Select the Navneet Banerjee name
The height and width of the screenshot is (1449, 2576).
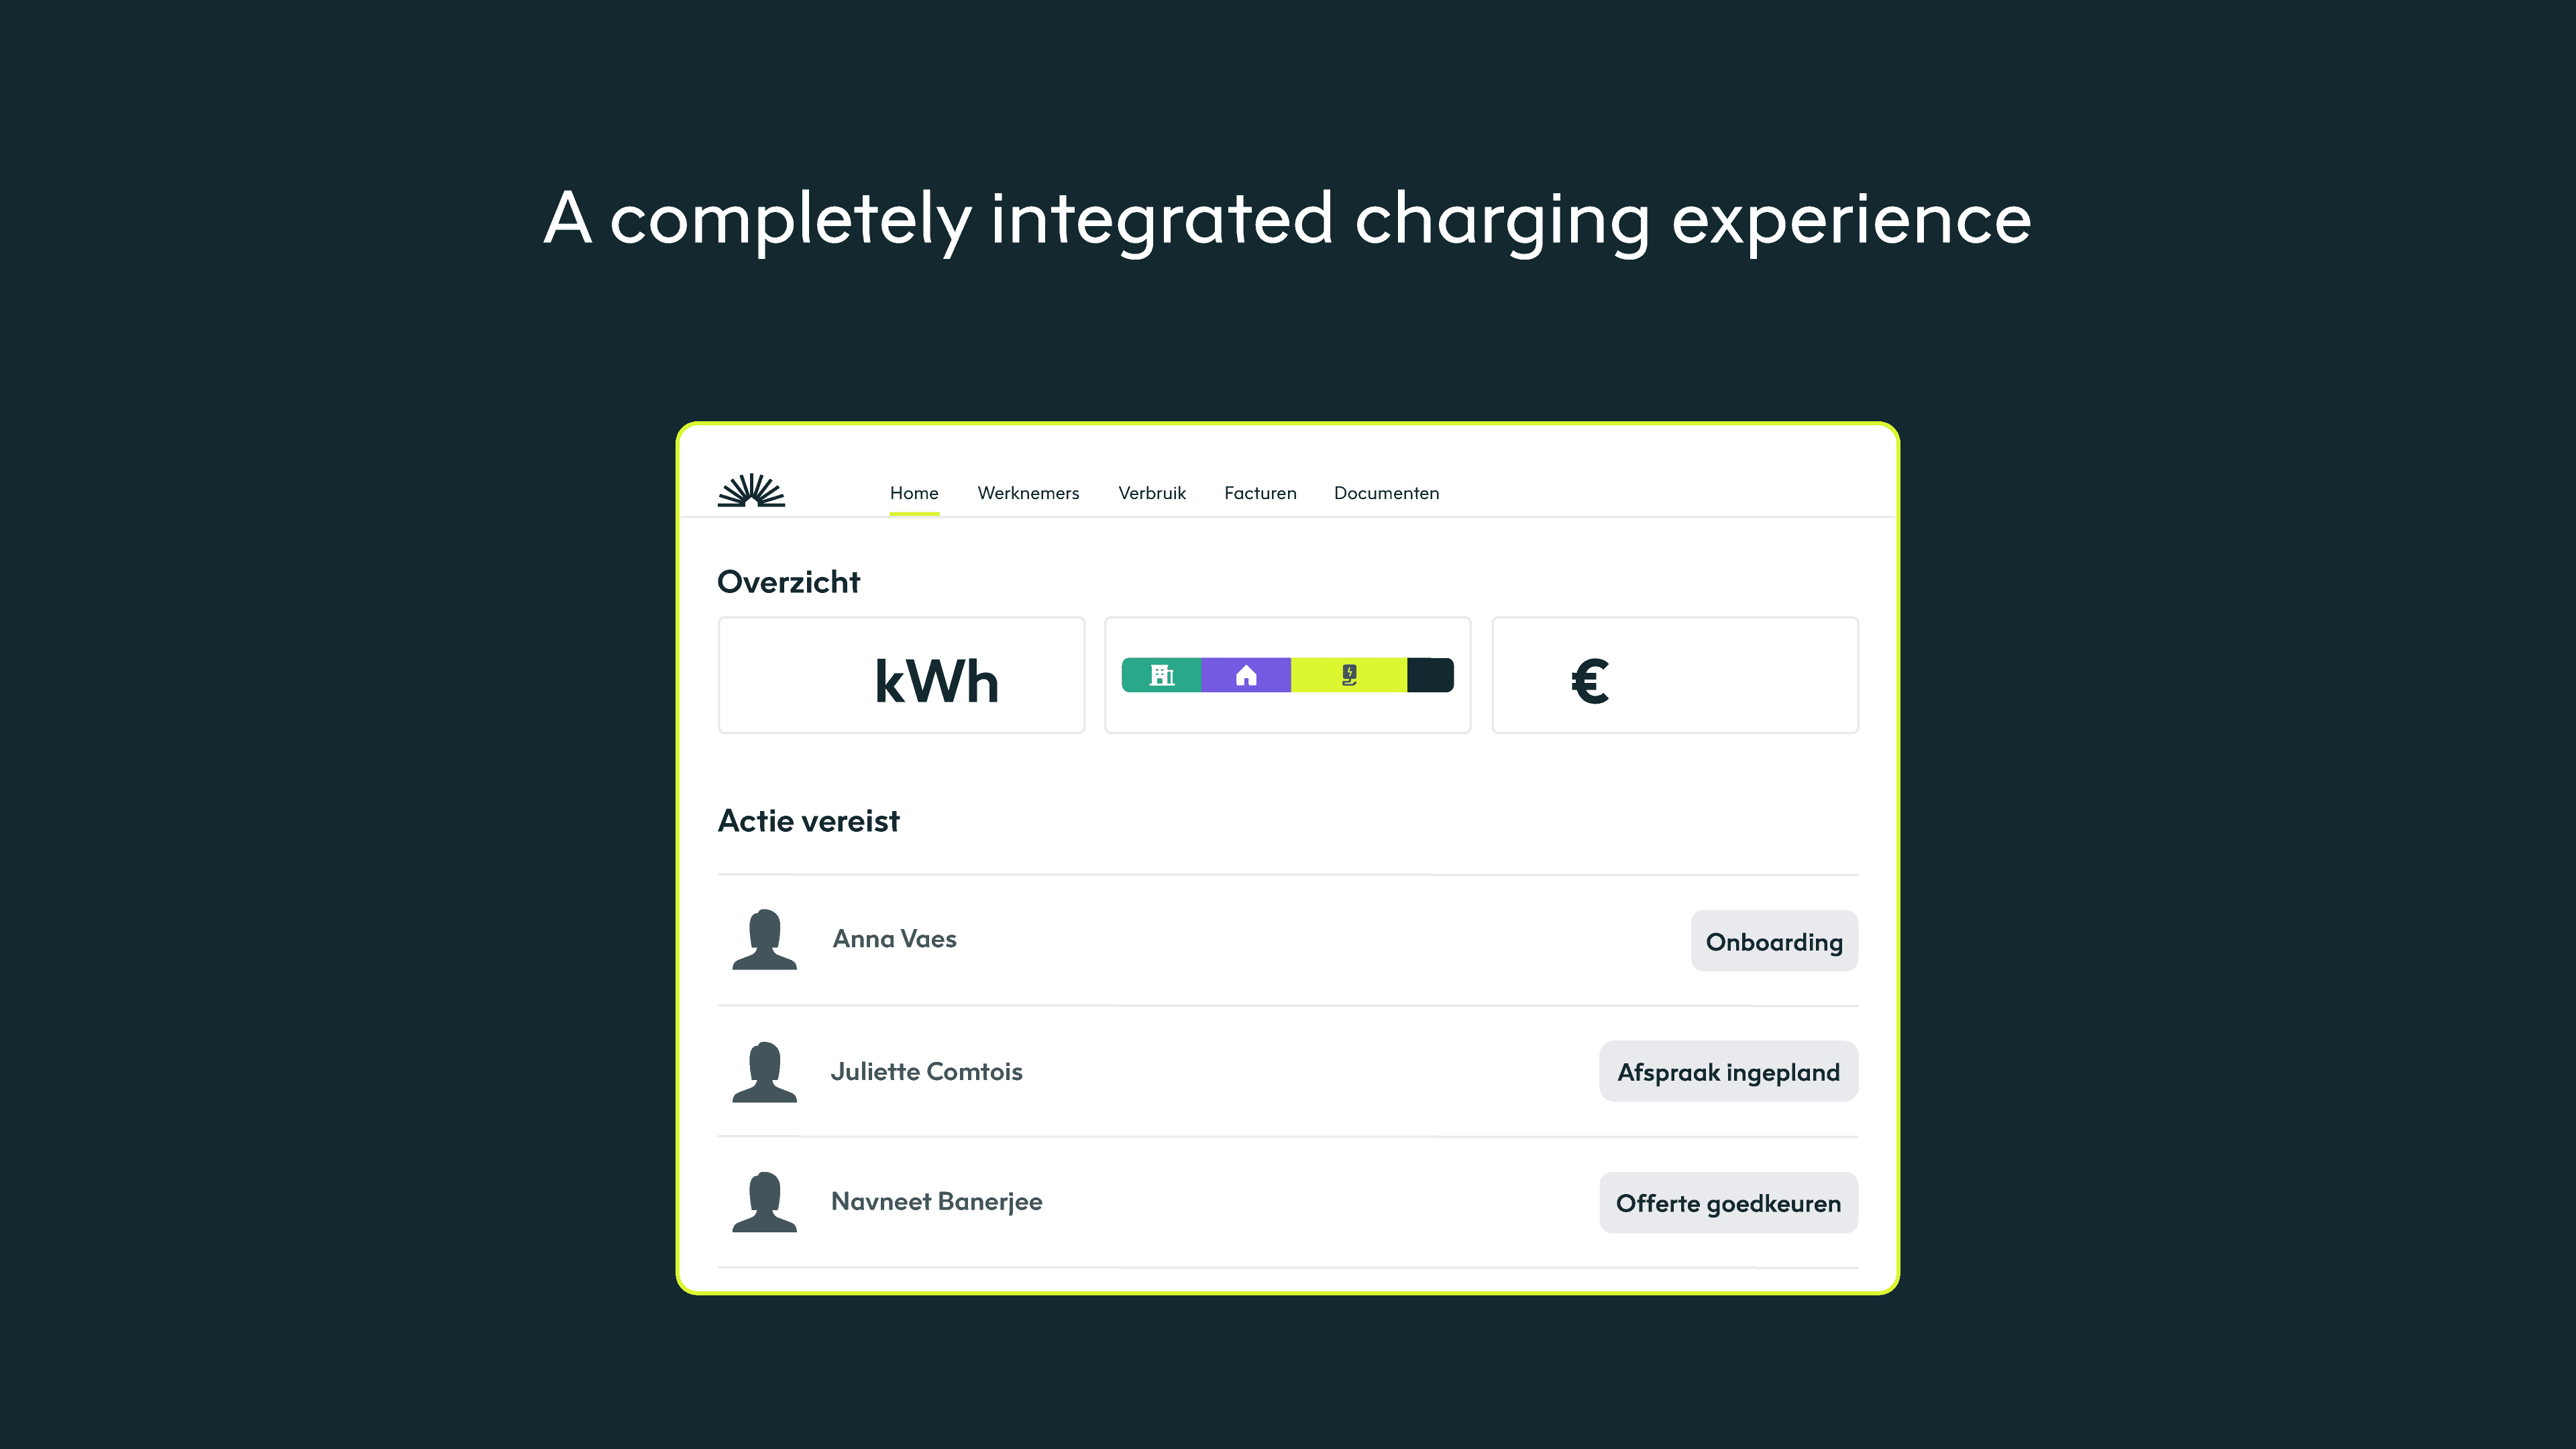click(x=936, y=1202)
